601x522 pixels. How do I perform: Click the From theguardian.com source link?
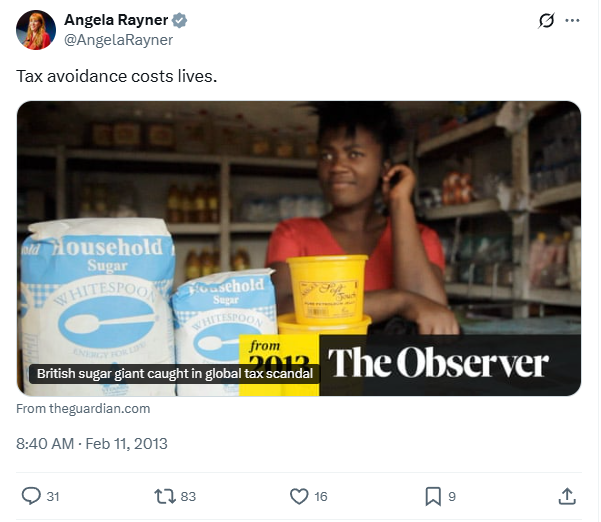(x=83, y=409)
